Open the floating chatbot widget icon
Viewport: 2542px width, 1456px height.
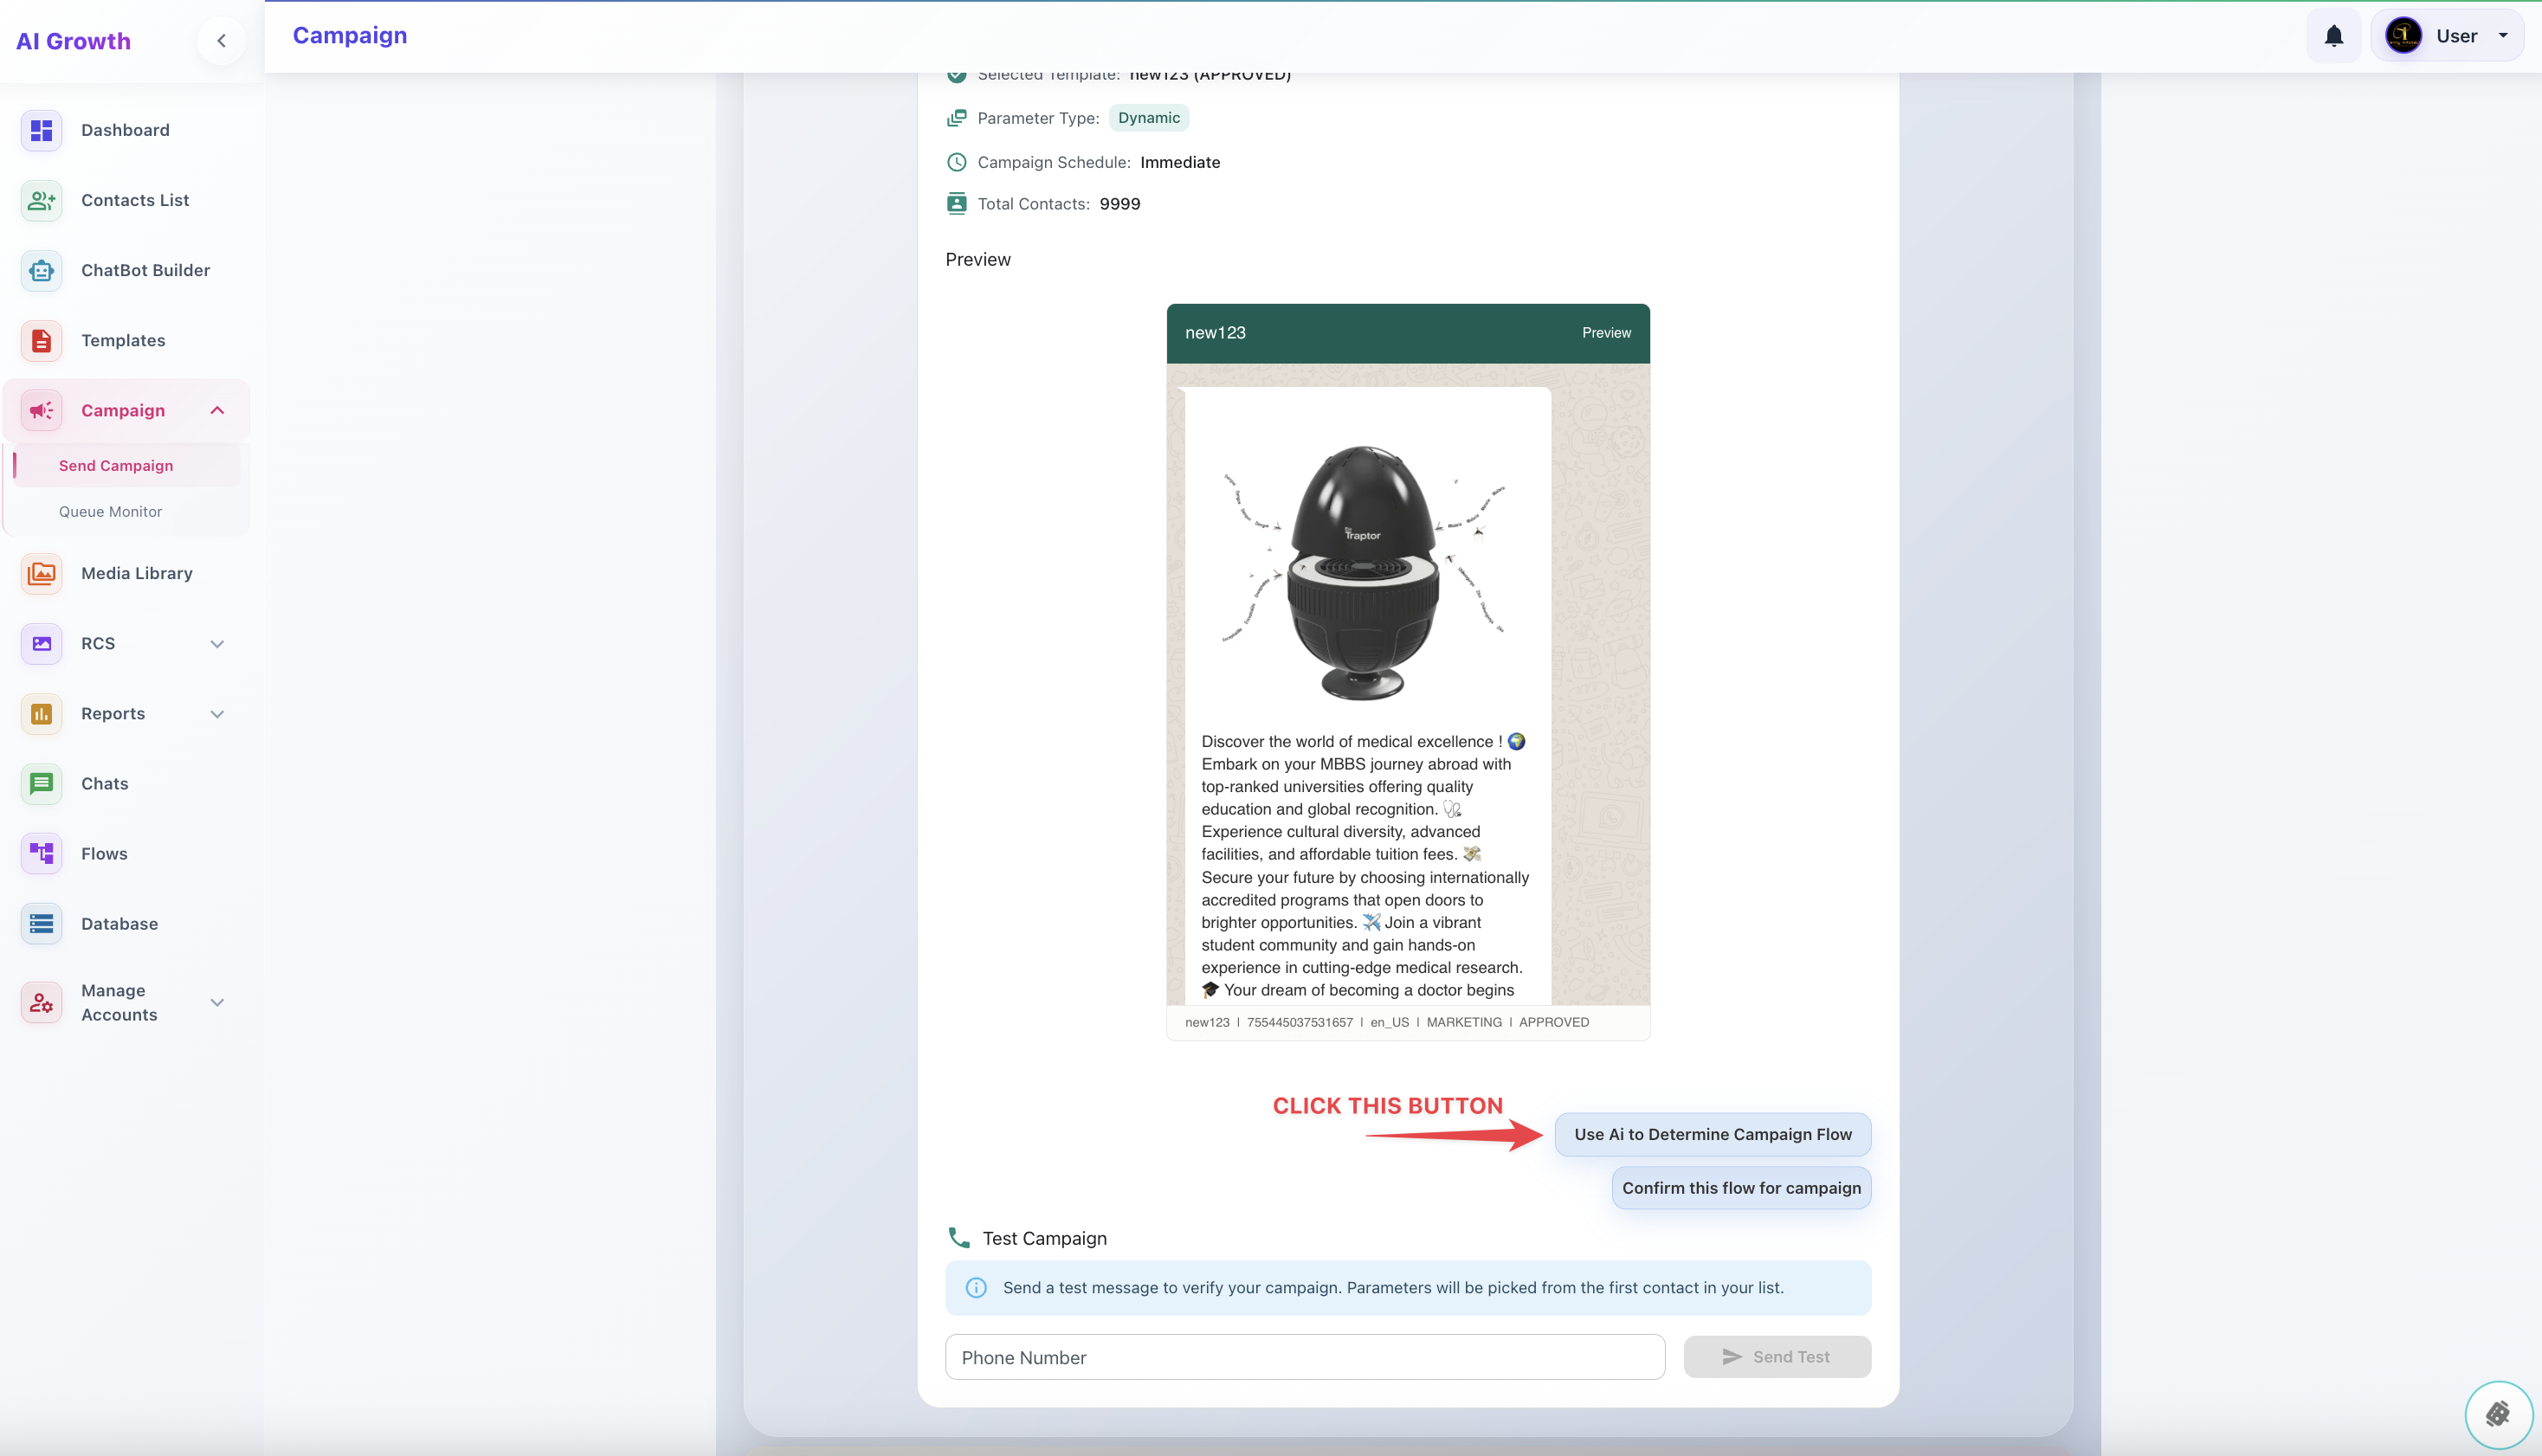(2497, 1414)
